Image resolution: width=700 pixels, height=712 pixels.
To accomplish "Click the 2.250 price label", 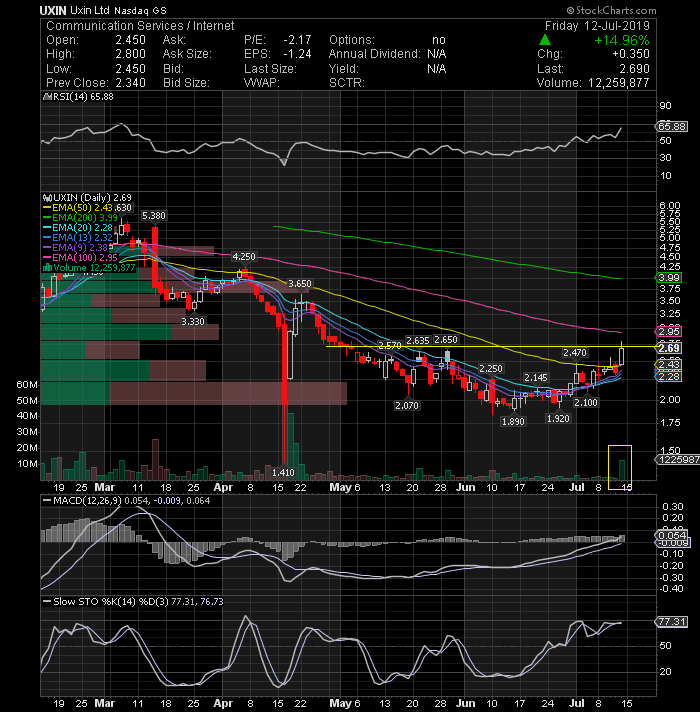I will tap(491, 368).
